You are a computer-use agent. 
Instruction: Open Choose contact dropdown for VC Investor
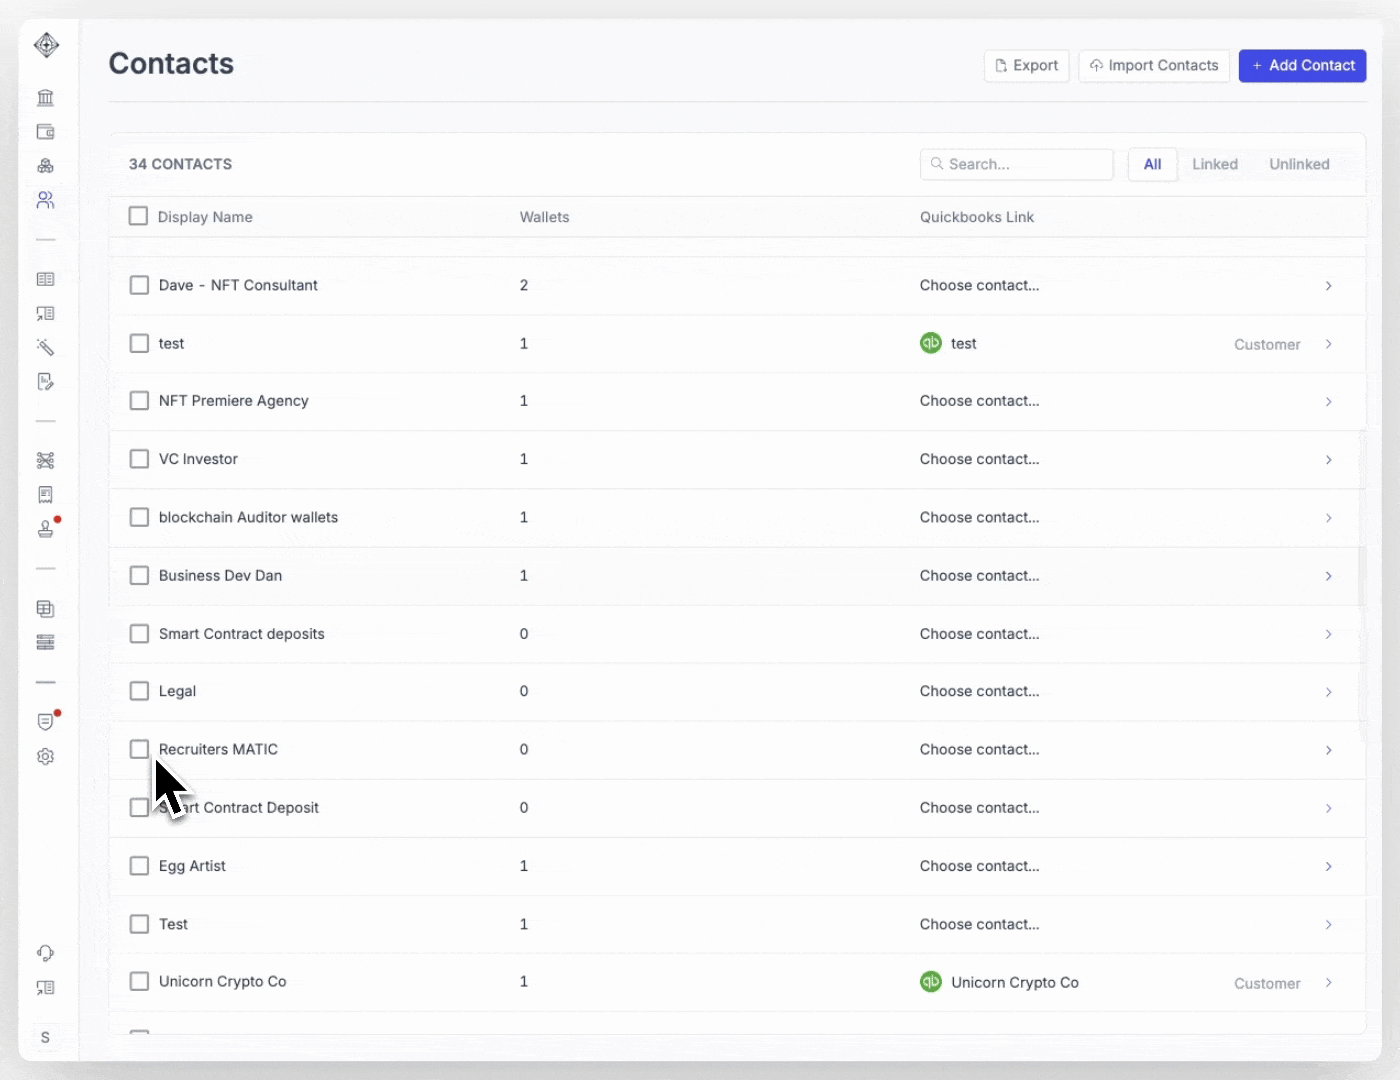979,459
